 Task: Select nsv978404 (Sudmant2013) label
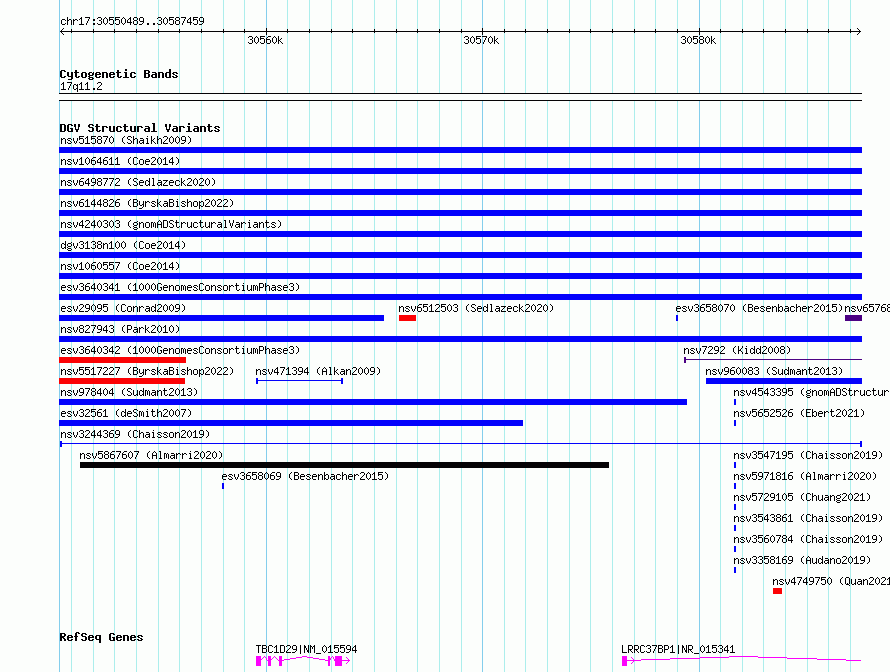point(129,392)
